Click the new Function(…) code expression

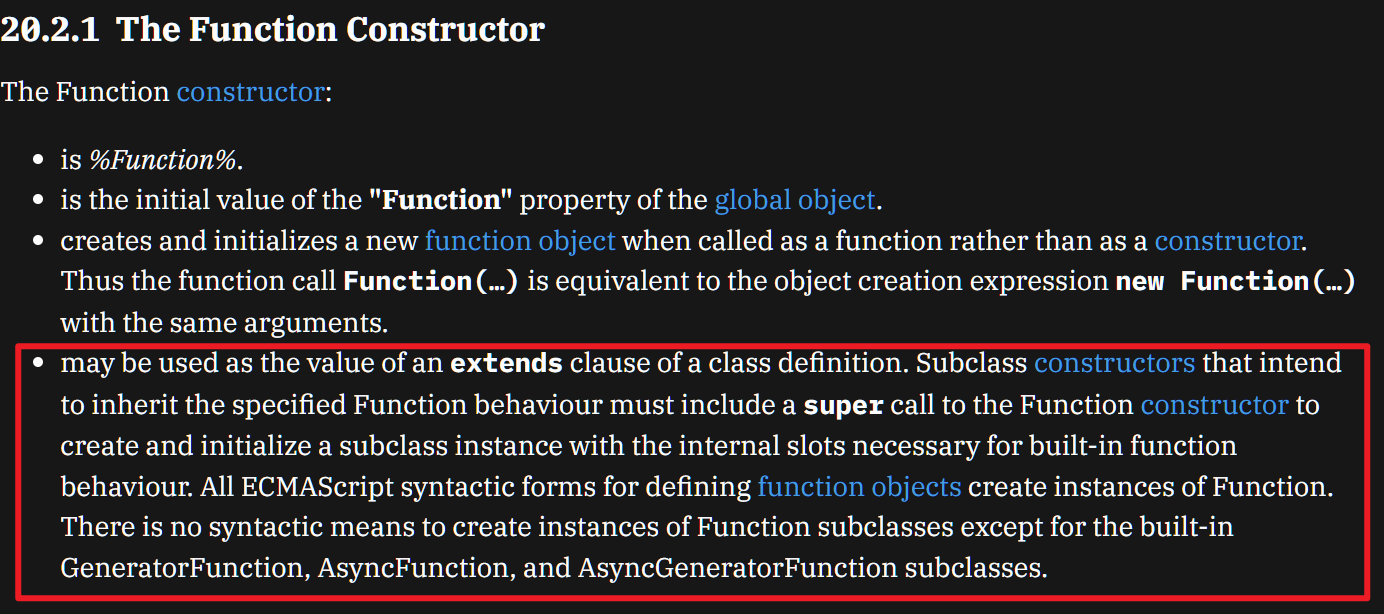click(1236, 282)
